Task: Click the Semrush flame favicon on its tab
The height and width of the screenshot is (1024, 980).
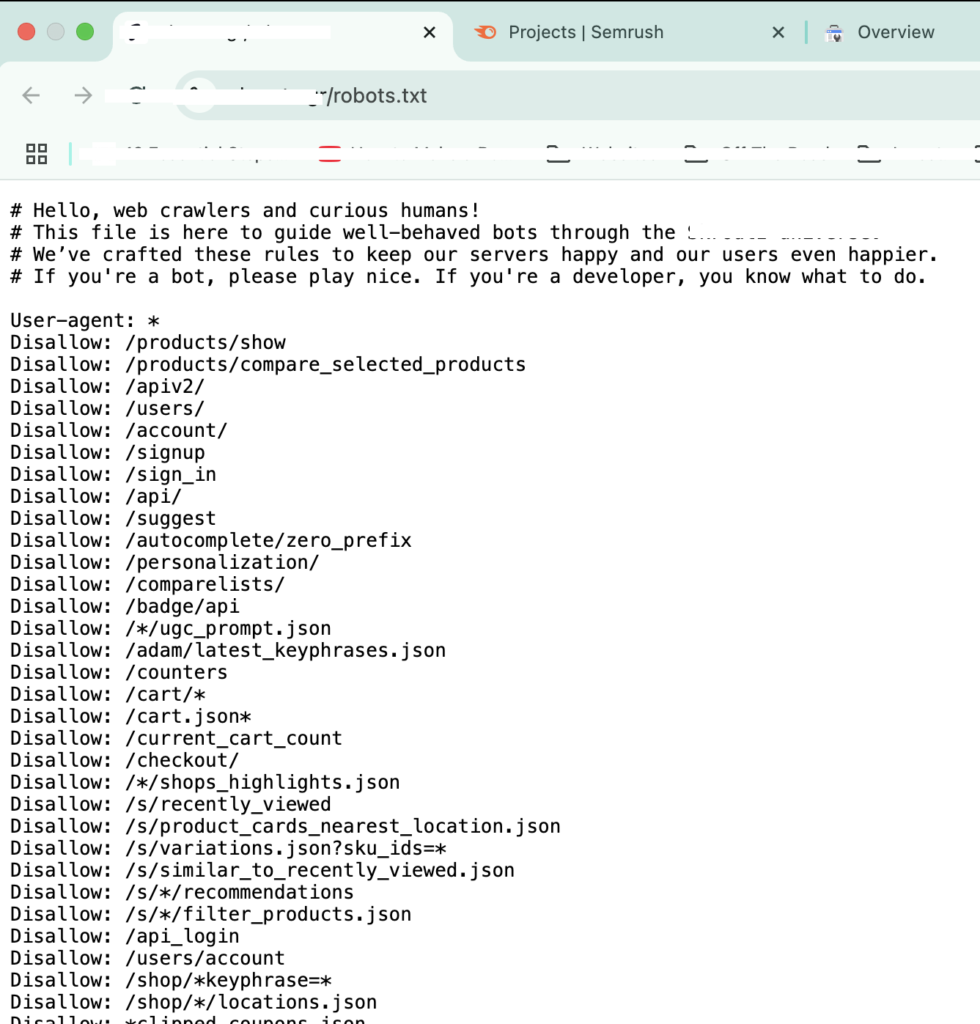Action: tap(485, 32)
